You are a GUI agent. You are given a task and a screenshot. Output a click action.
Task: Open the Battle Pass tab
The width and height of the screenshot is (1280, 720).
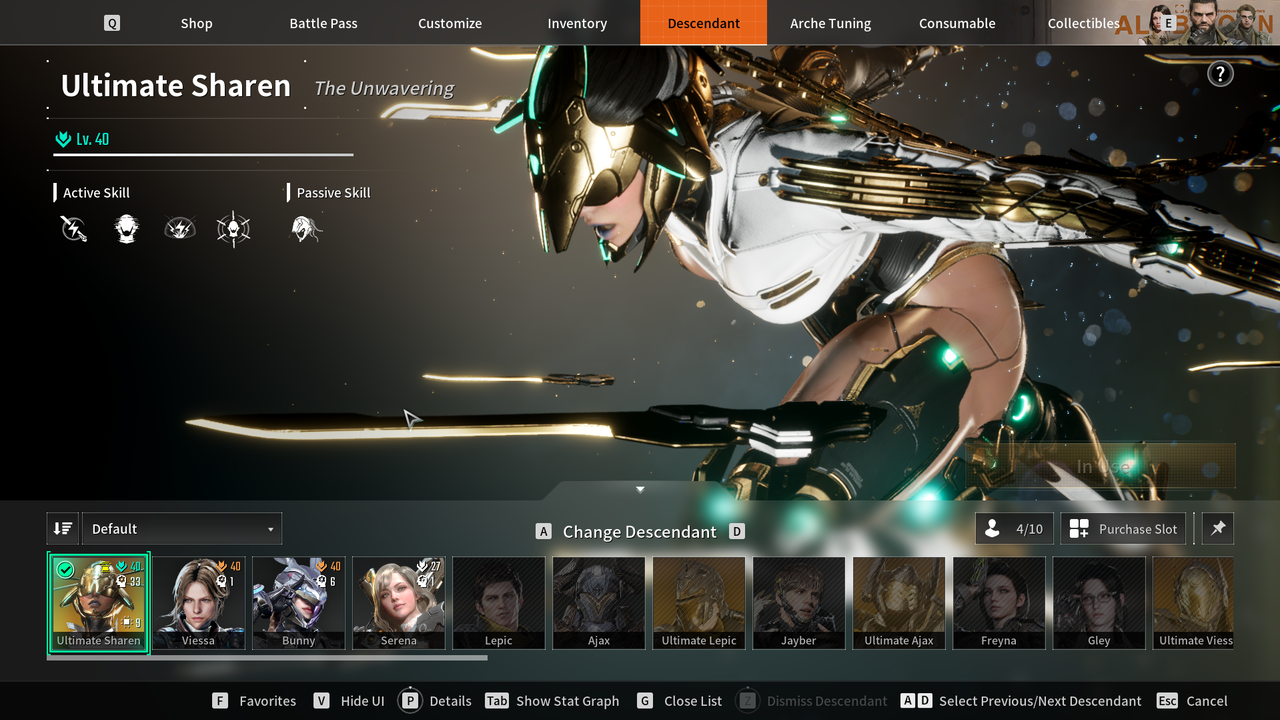click(323, 23)
